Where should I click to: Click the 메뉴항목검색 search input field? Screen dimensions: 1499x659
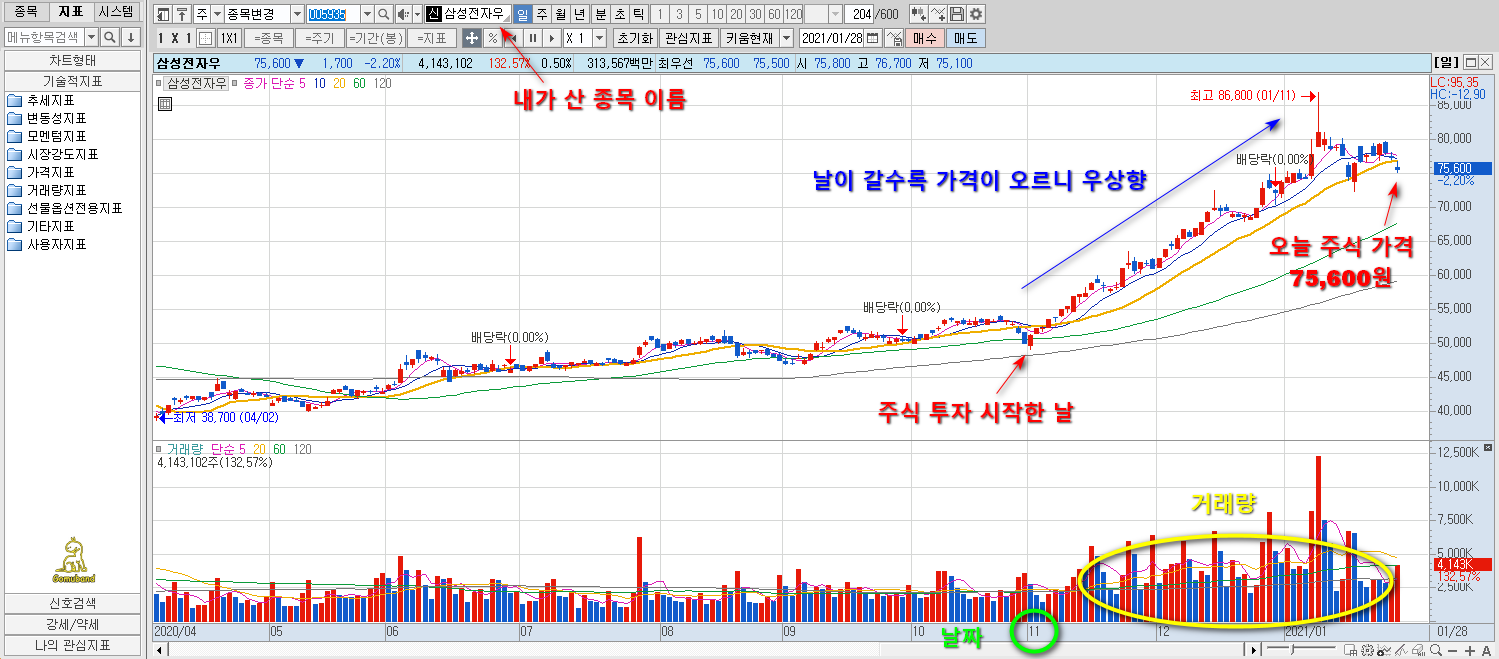click(x=43, y=37)
